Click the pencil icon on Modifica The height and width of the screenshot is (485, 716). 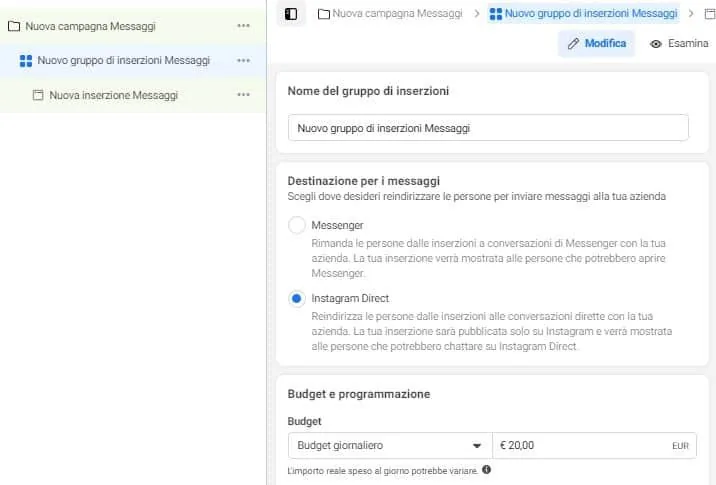click(x=573, y=44)
